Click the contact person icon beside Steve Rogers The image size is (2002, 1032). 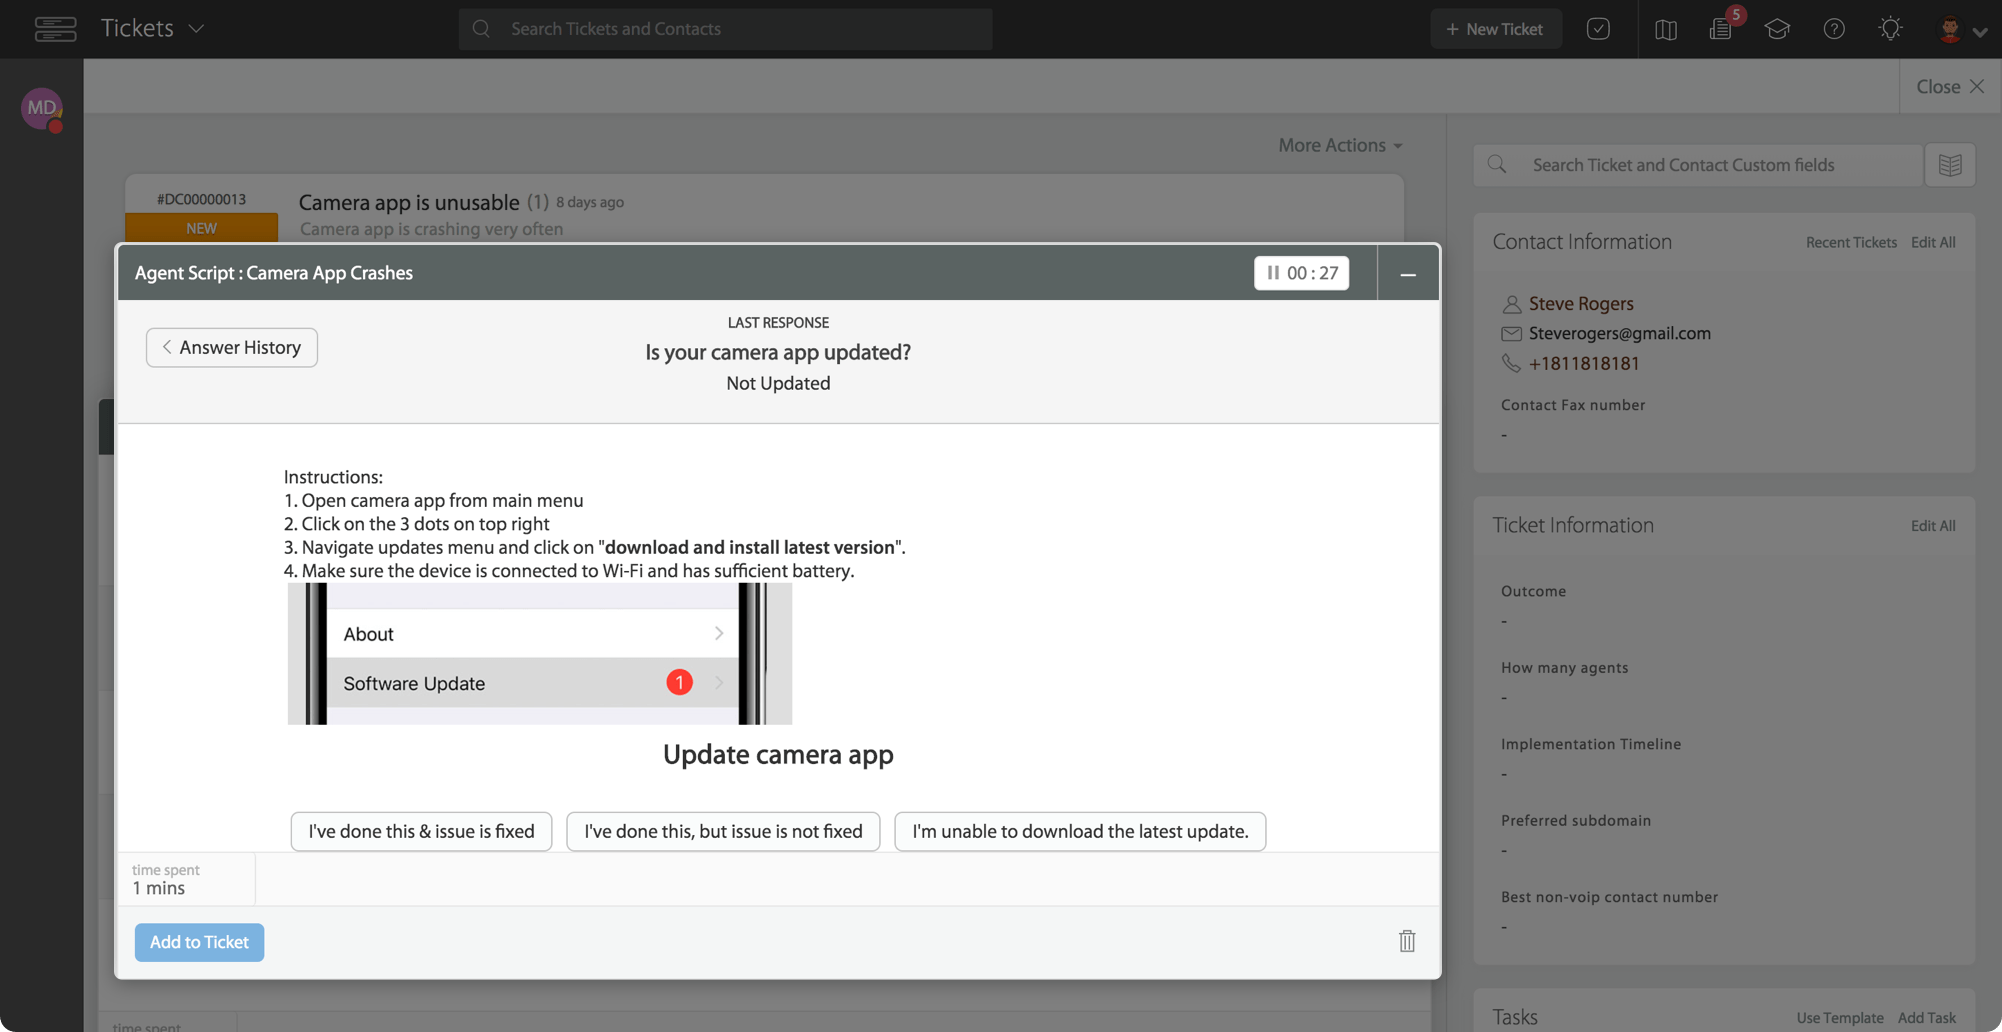[1511, 304]
